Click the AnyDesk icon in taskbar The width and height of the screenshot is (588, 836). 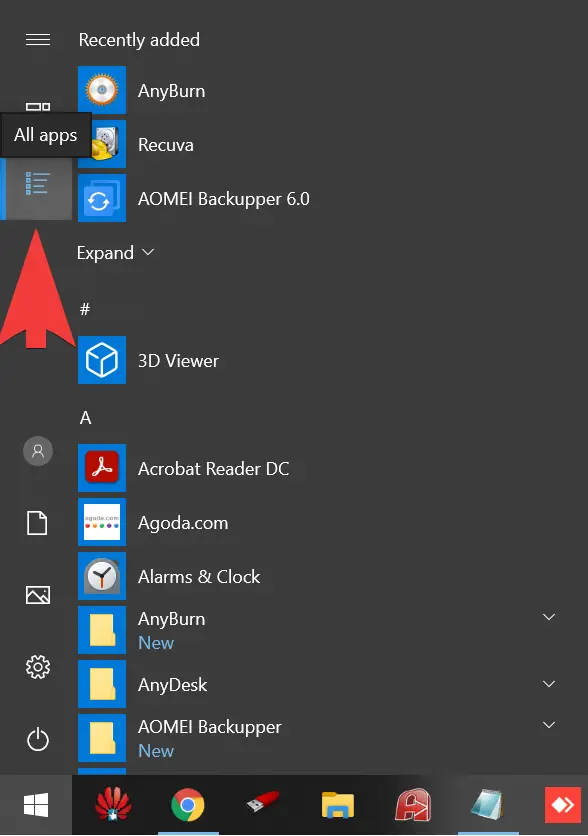[562, 805]
